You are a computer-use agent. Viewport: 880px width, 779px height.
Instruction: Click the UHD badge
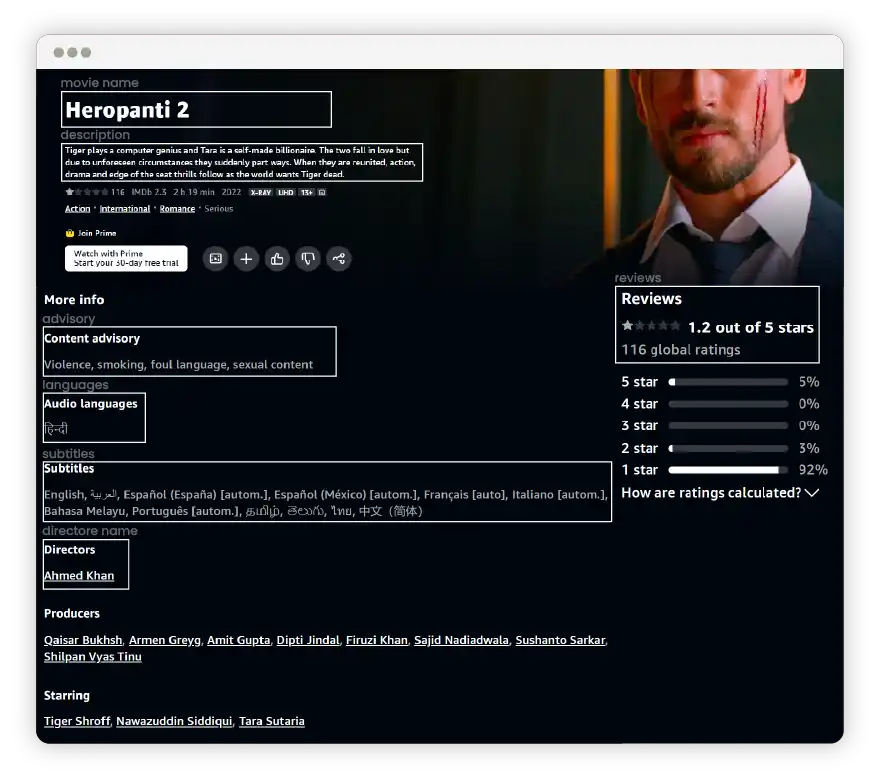(x=286, y=193)
